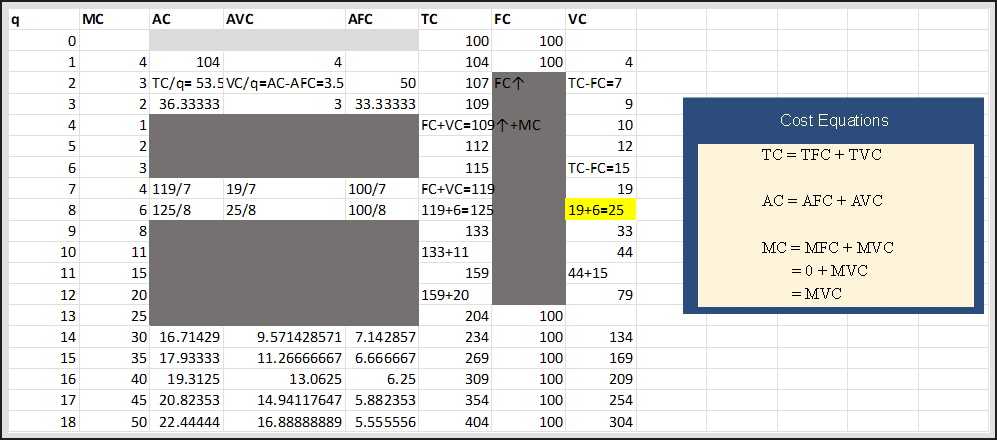Click the AVC value 16.88888889
Viewport: 997px width, 440px height.
coord(284,422)
